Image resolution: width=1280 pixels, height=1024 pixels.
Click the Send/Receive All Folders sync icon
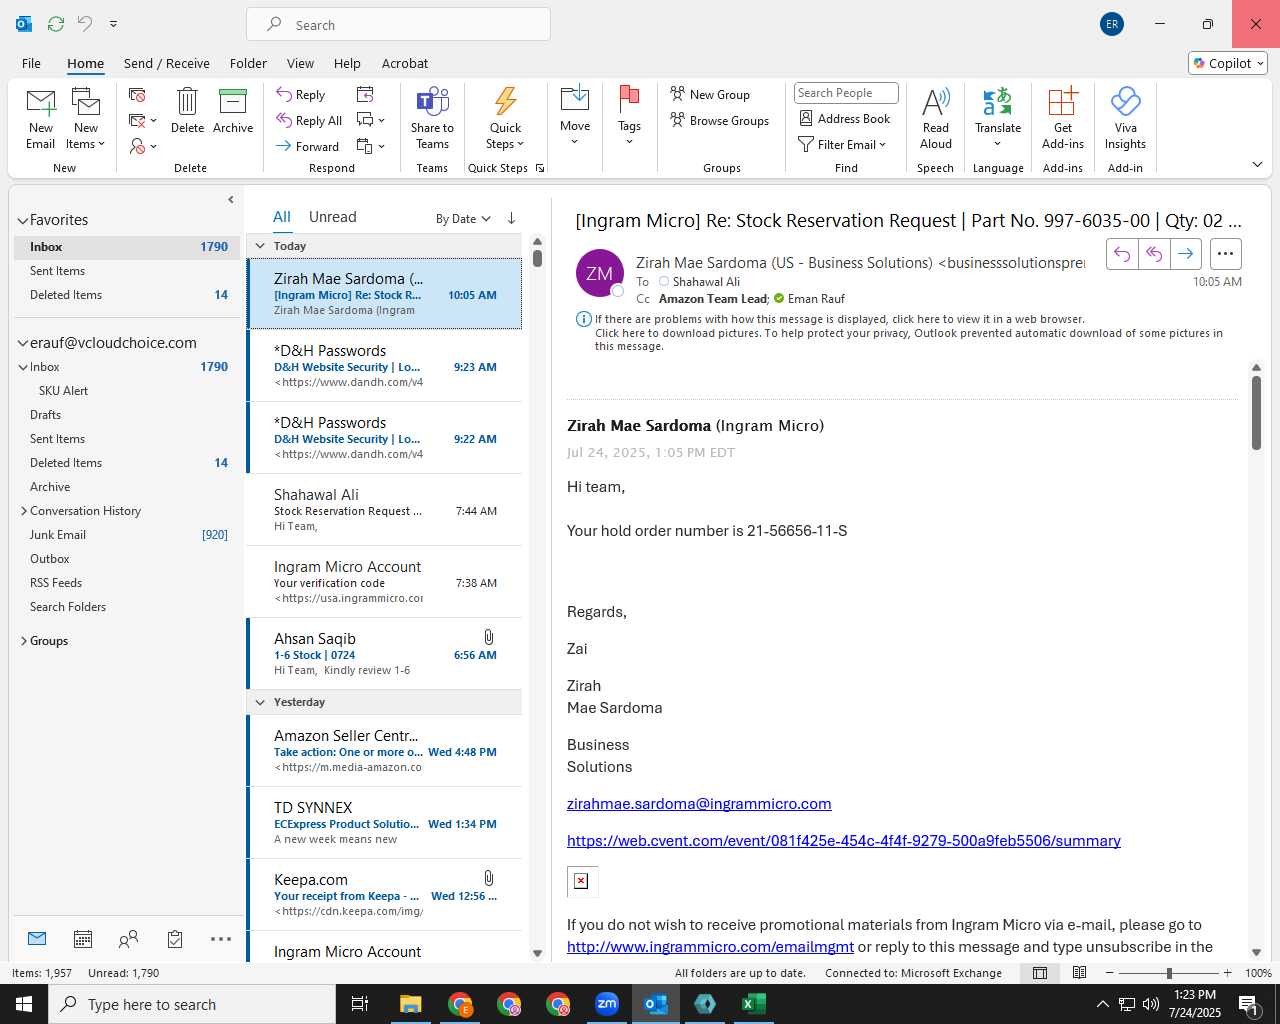coord(56,24)
